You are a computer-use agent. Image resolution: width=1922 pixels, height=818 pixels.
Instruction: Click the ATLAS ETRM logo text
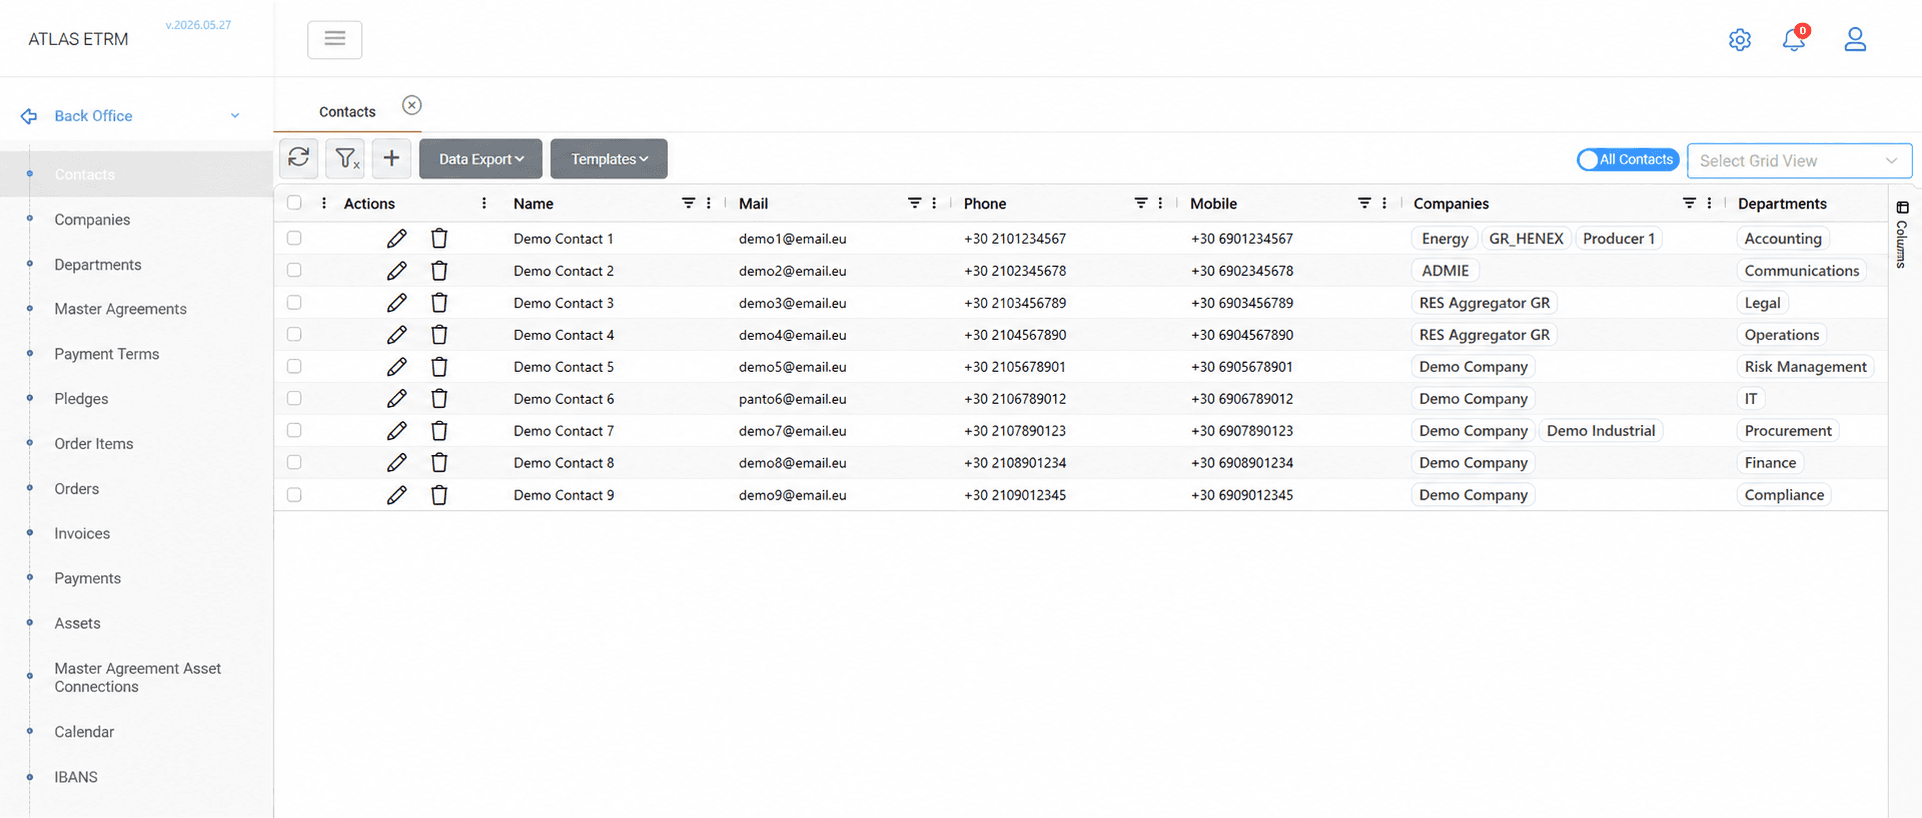(x=78, y=40)
